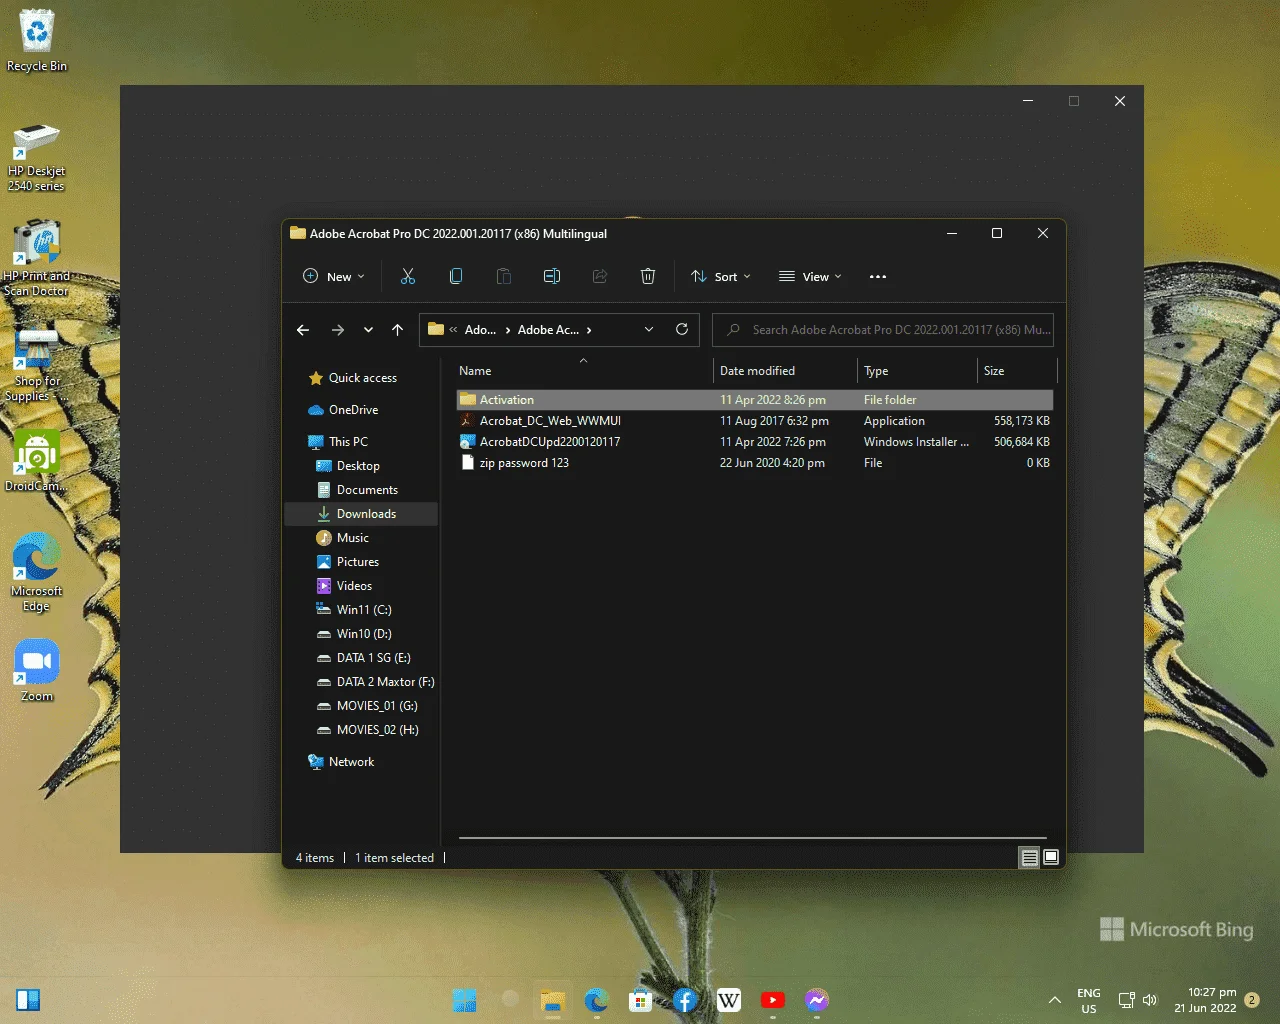Open the Sort dropdown
This screenshot has height=1024, width=1280.
(x=721, y=277)
